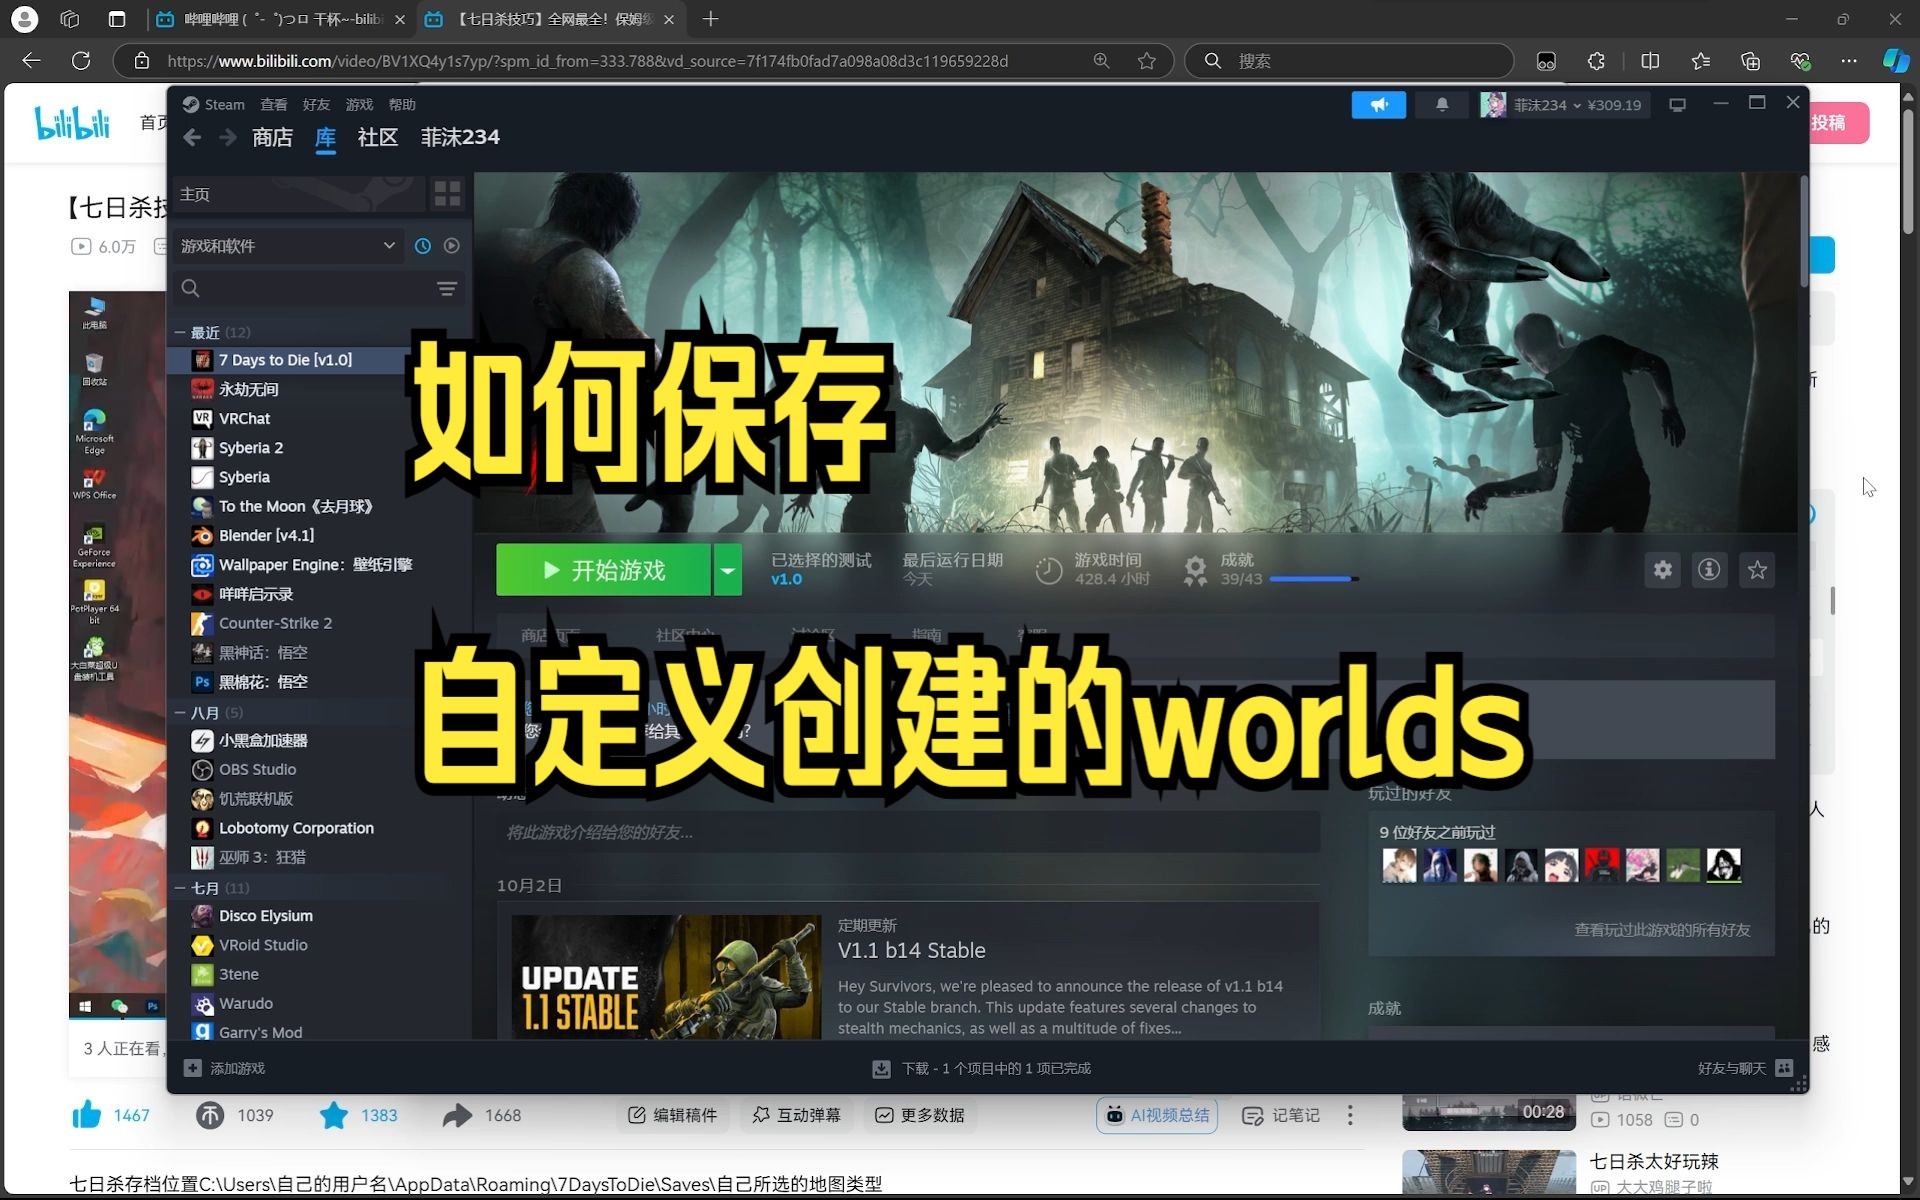This screenshot has width=1920, height=1200.
Task: Like the Bilibili video thumbs-up icon
Action: pyautogui.click(x=87, y=1115)
